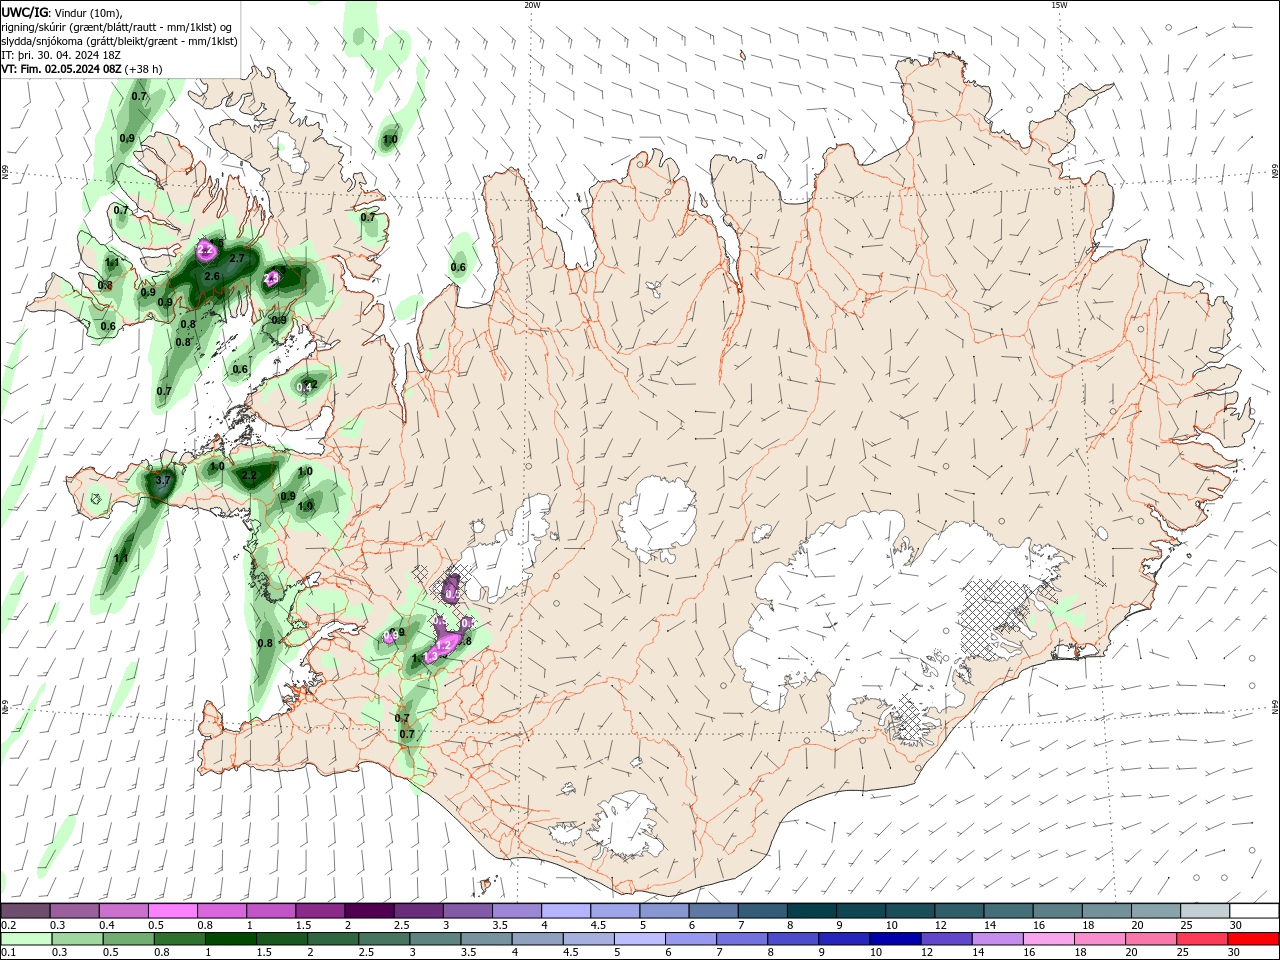Click the '0.2' label under the upper legend row
This screenshot has width=1280, height=960.
(9, 925)
